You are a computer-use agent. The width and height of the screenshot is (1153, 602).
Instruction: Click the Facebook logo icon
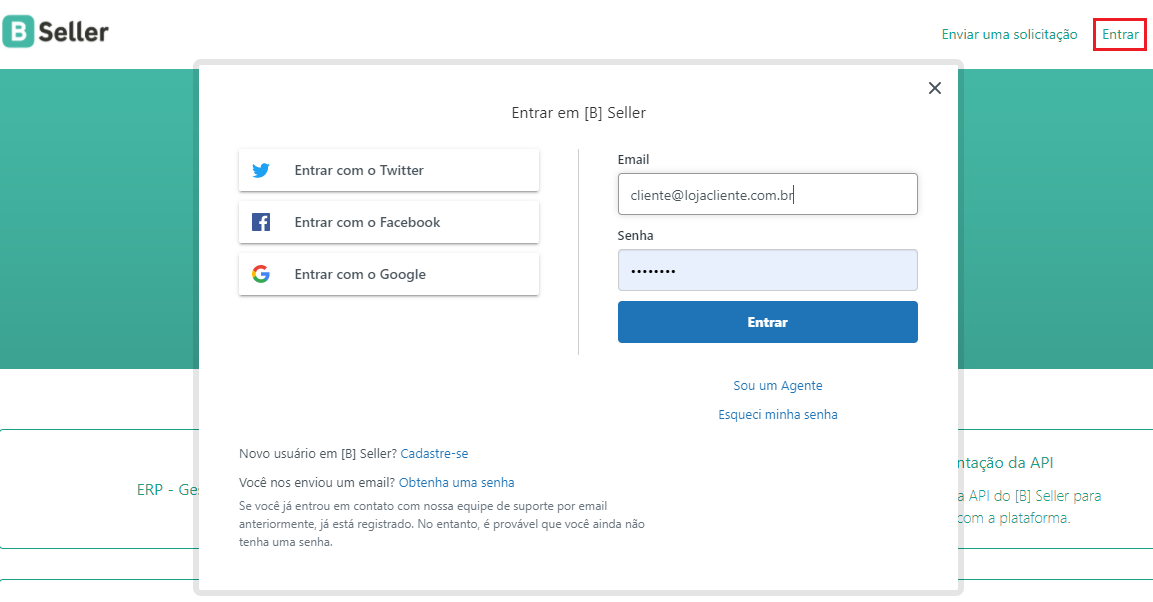coord(261,222)
